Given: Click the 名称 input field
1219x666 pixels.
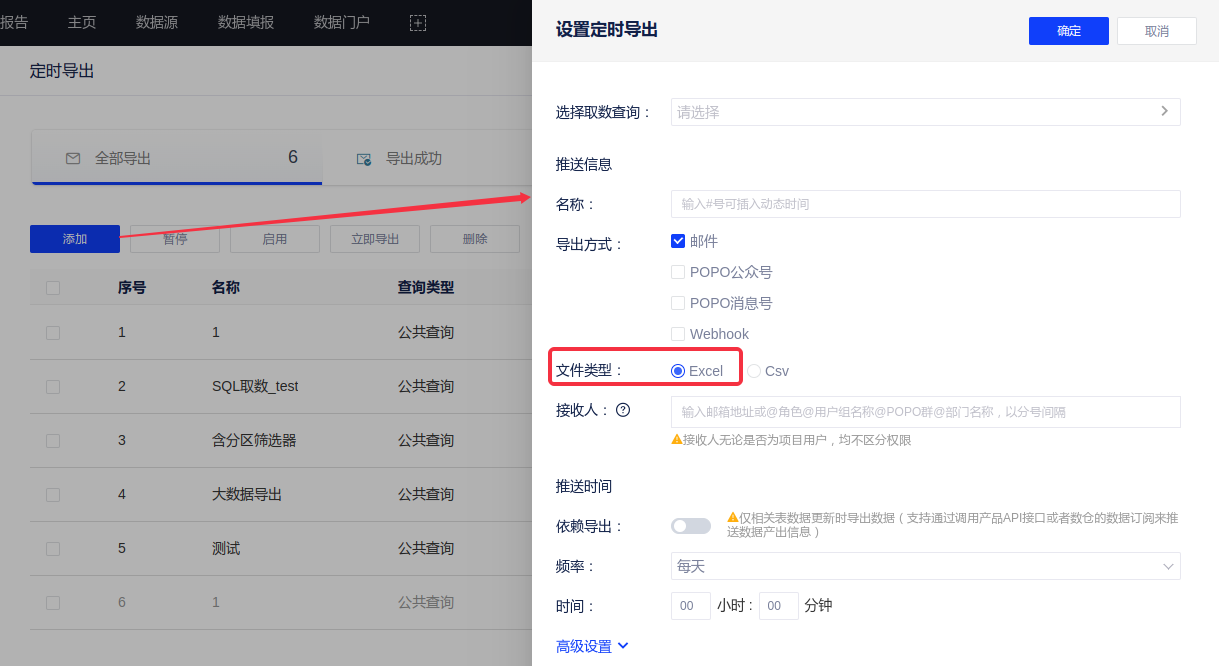Looking at the screenshot, I should [x=925, y=204].
